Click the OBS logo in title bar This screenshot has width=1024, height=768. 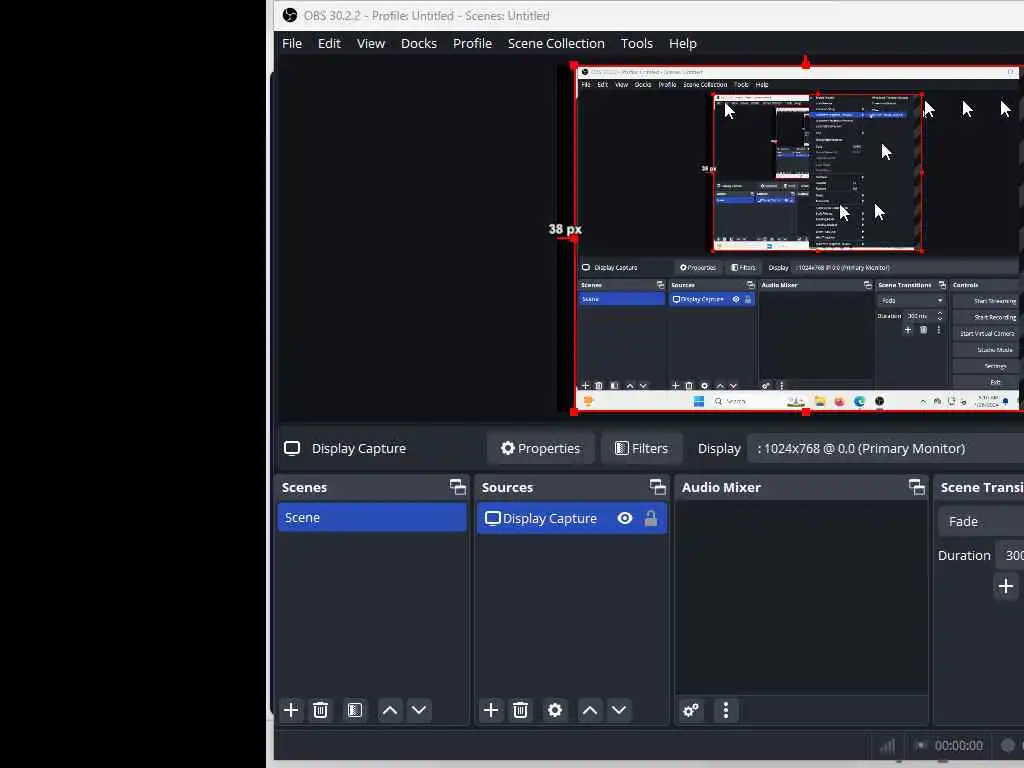point(290,15)
